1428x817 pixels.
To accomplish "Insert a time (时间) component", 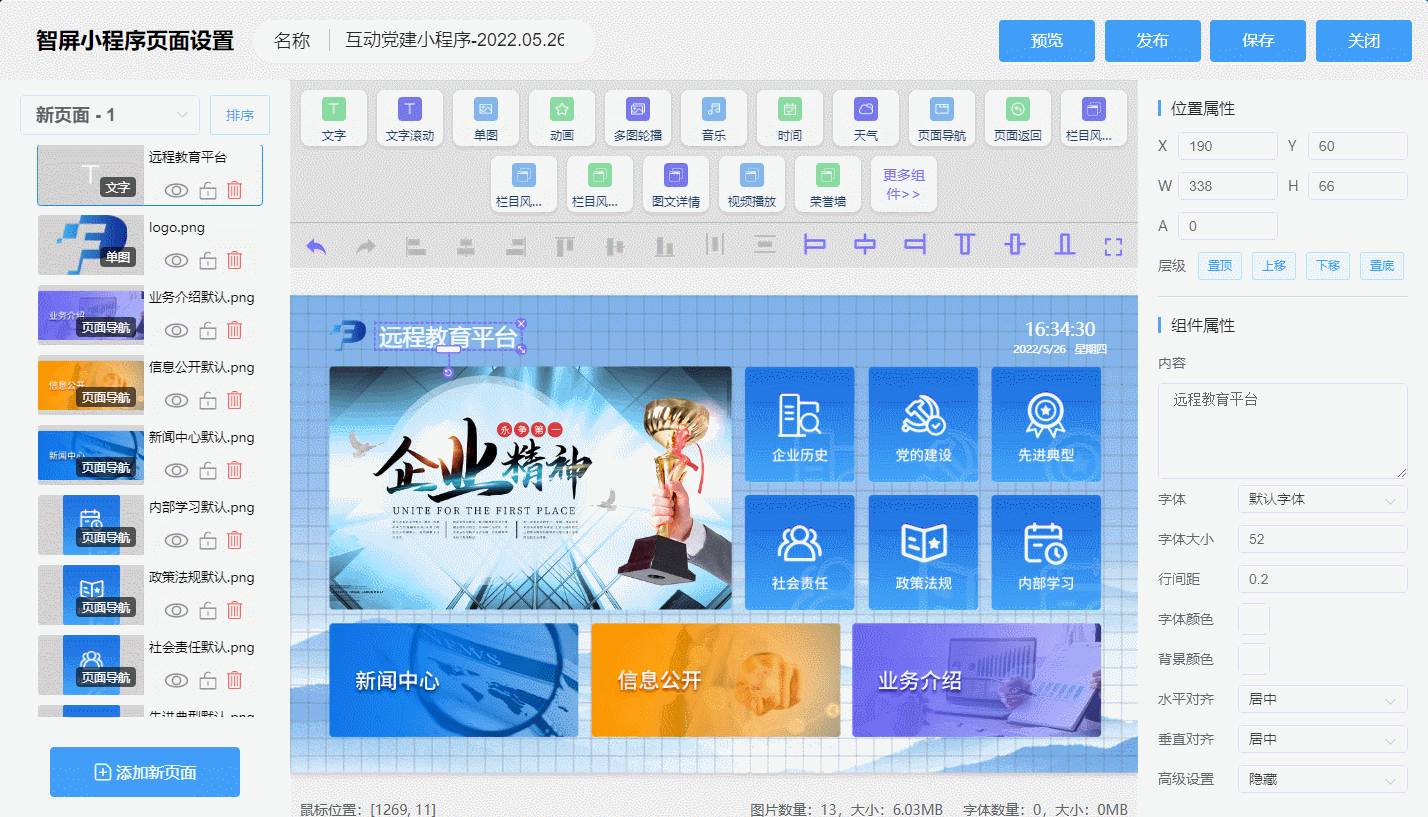I will coord(789,118).
